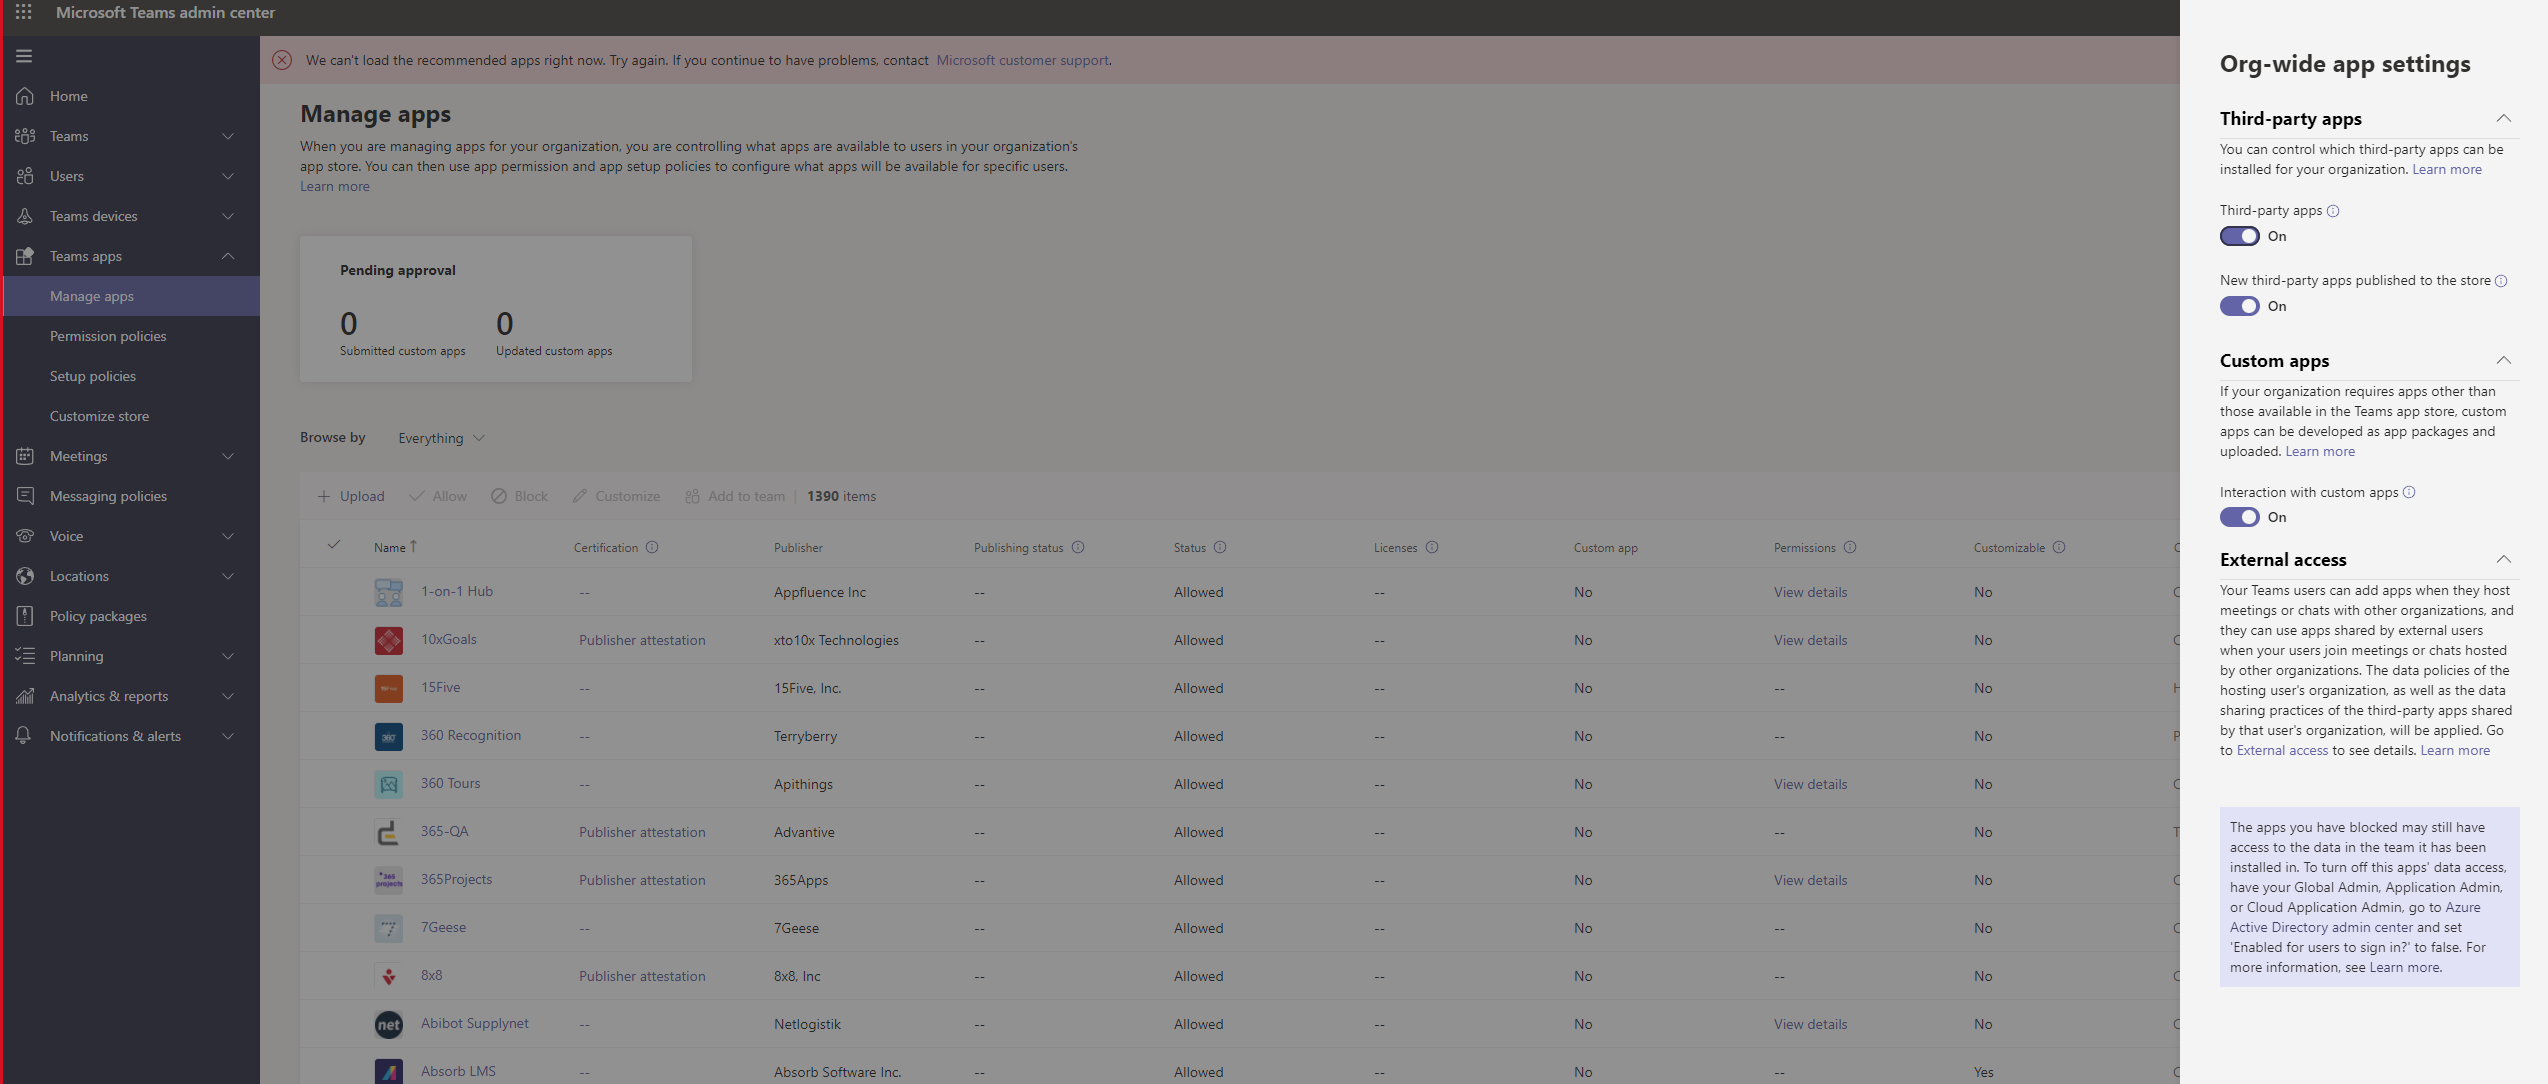Click the Planning checklist icon
Image resolution: width=2548 pixels, height=1084 pixels.
tap(25, 656)
